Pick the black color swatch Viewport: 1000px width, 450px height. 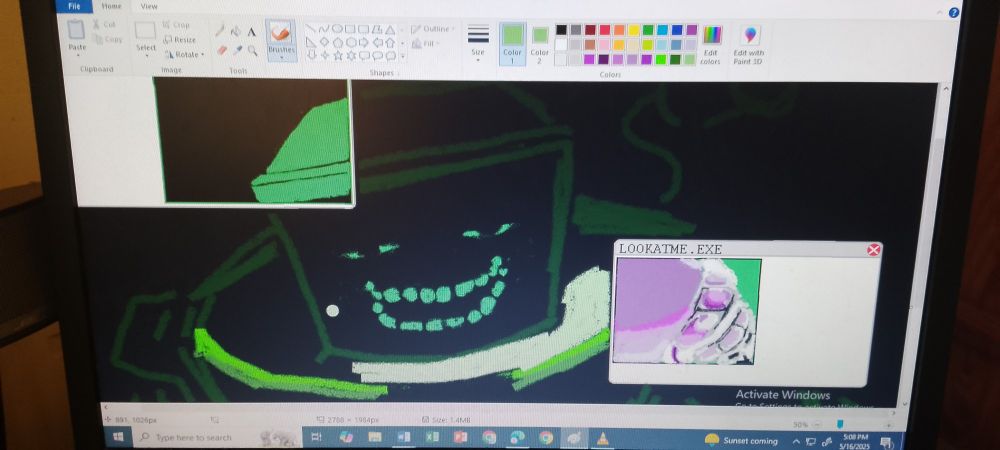click(561, 29)
